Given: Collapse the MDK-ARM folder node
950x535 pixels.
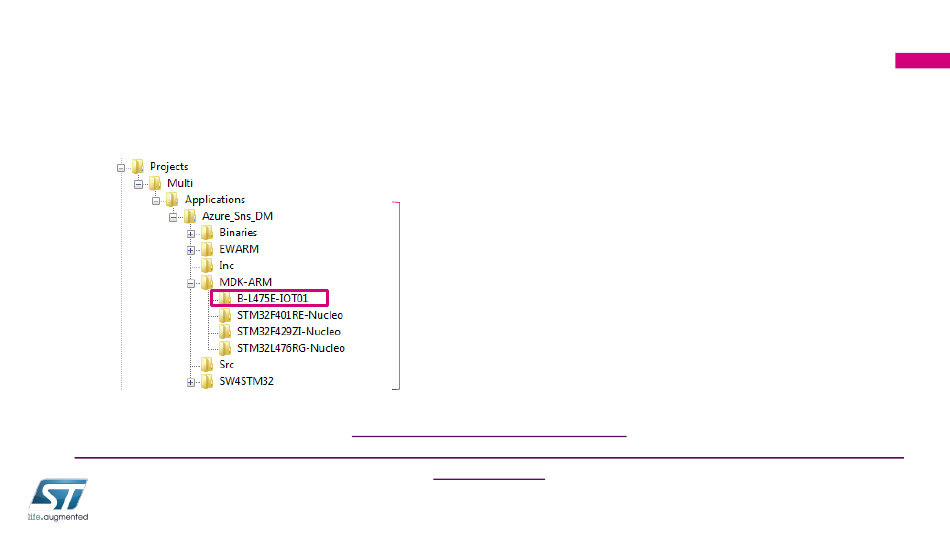Looking at the screenshot, I should (191, 284).
